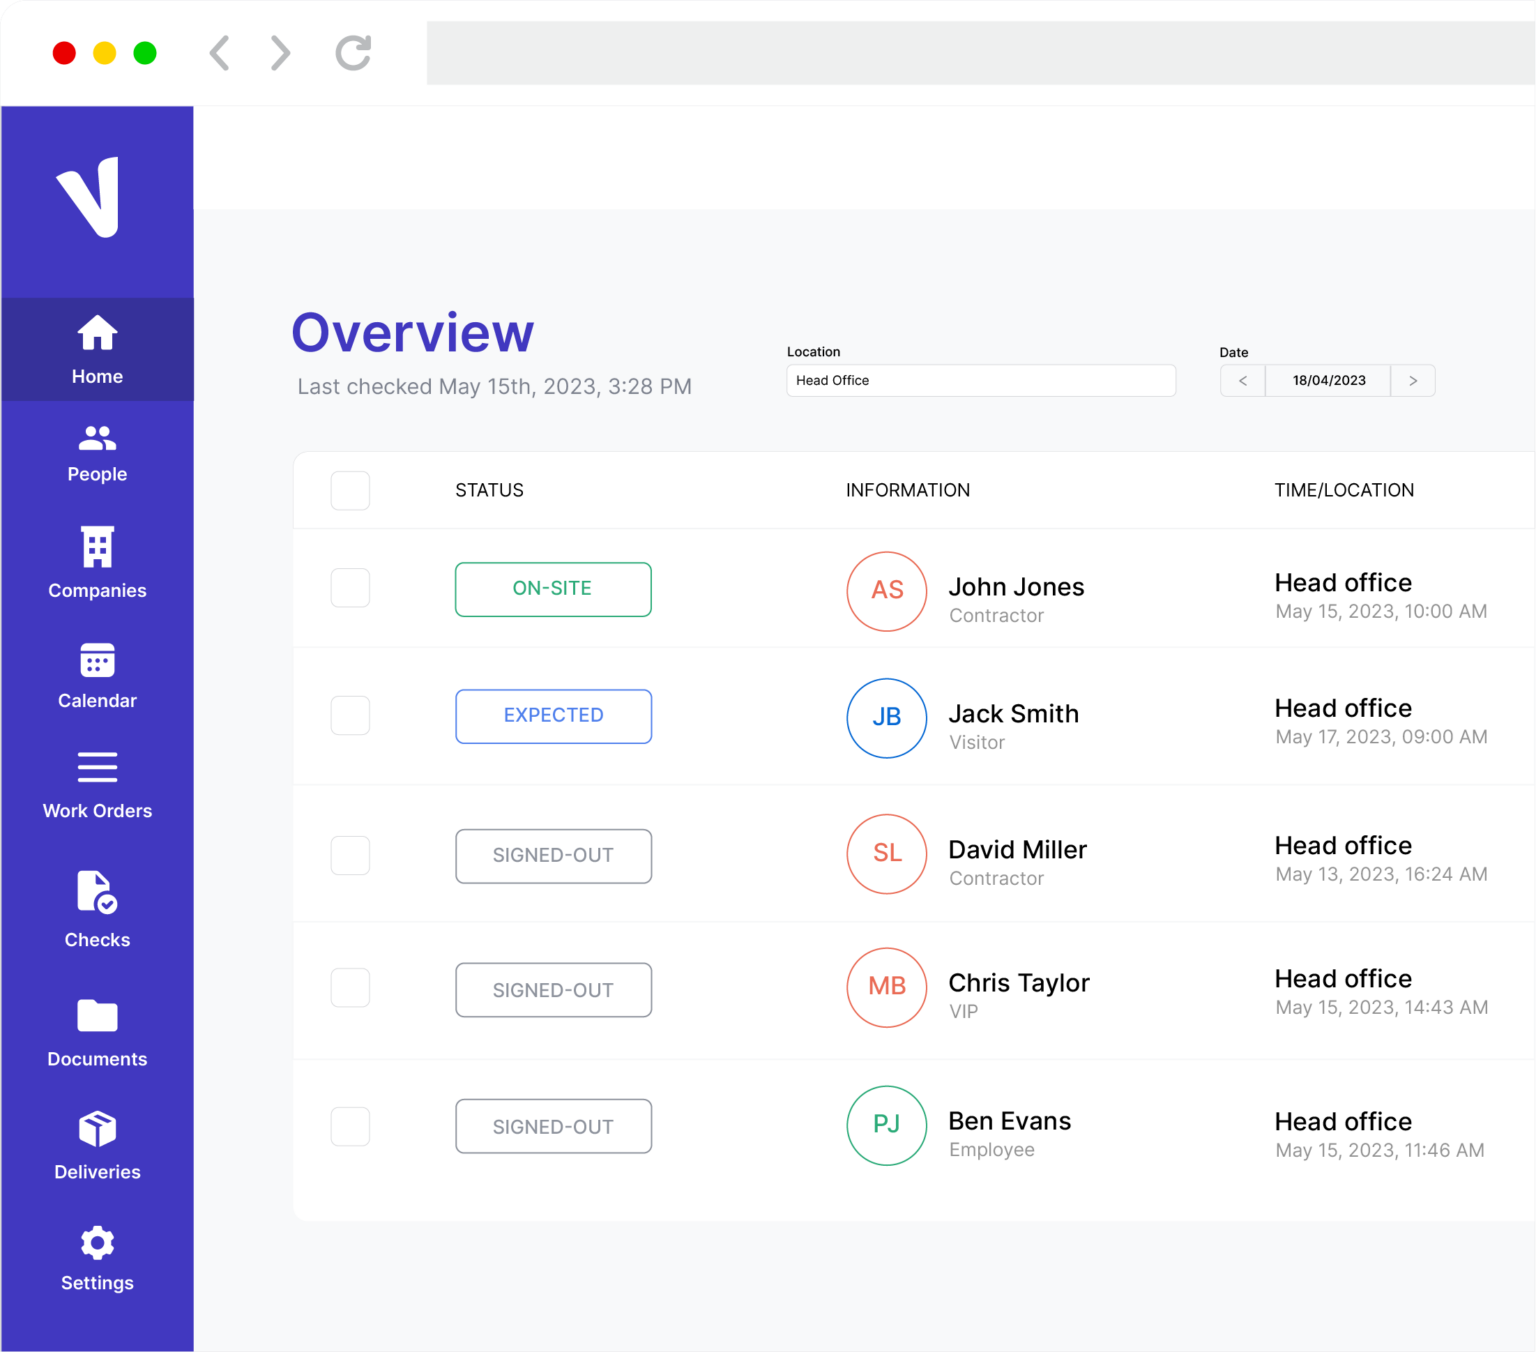
Task: Check the select-all checkbox in table header
Action: 350,490
